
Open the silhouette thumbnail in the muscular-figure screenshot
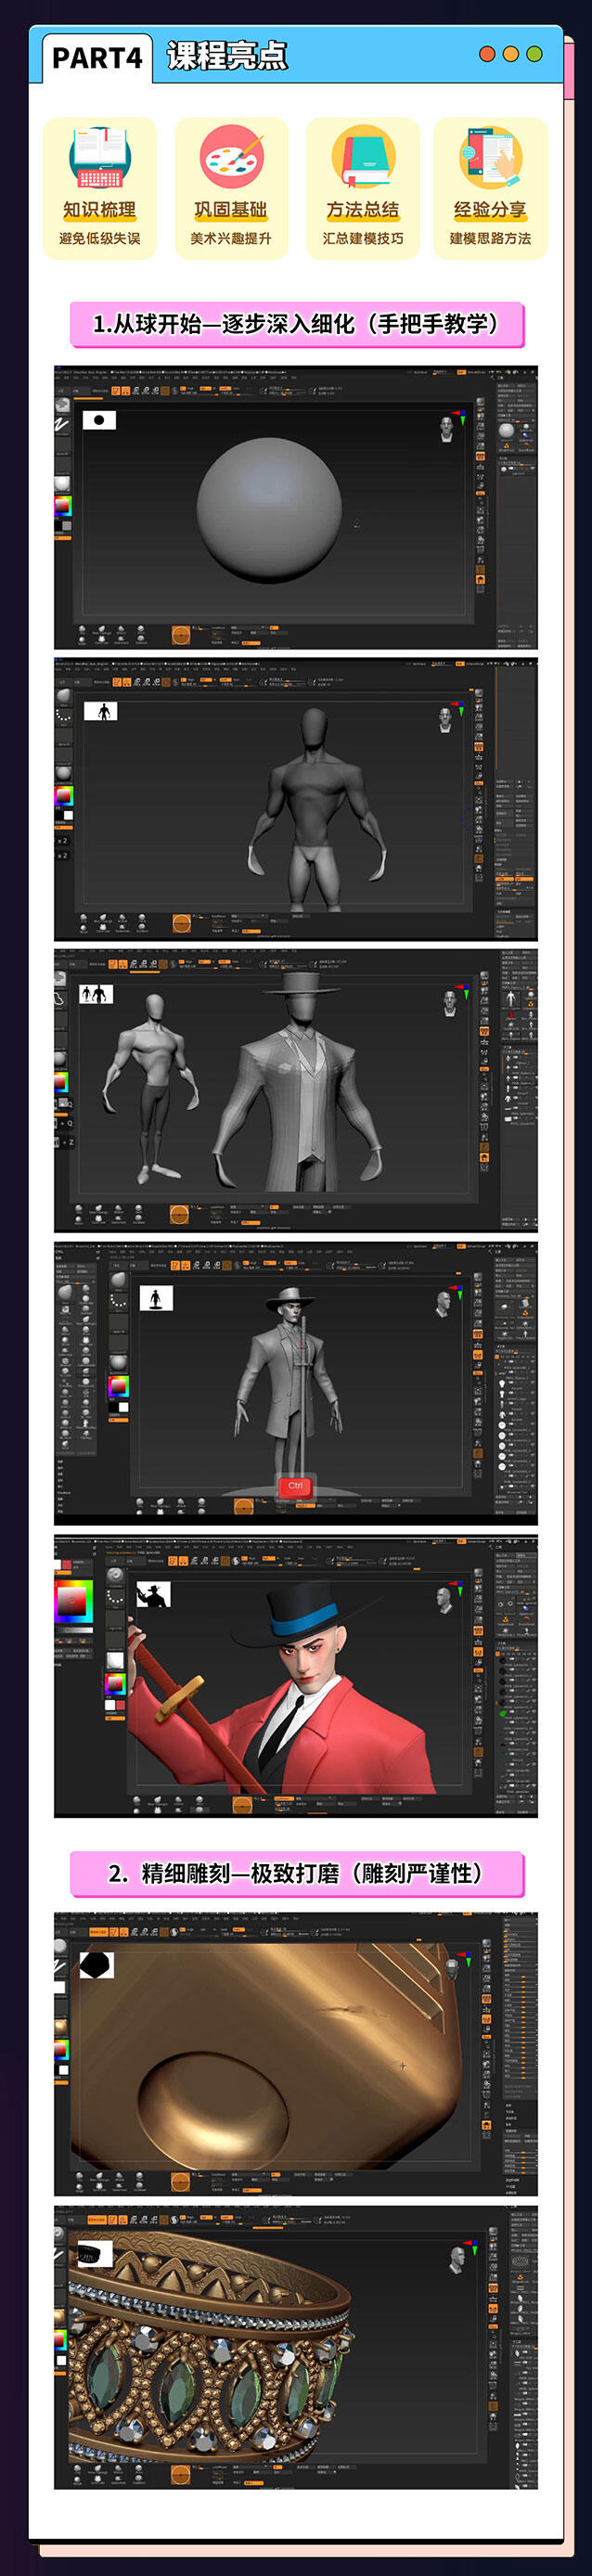pos(101,711)
